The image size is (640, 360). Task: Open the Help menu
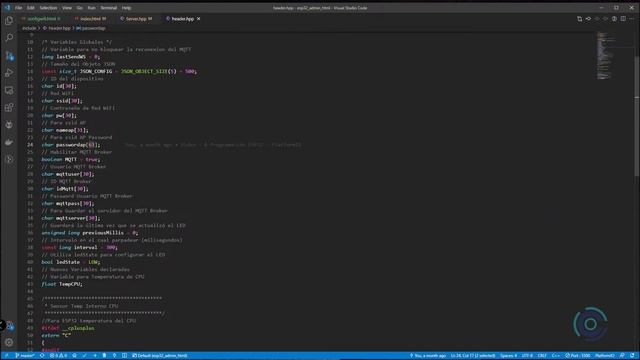click(127, 8)
